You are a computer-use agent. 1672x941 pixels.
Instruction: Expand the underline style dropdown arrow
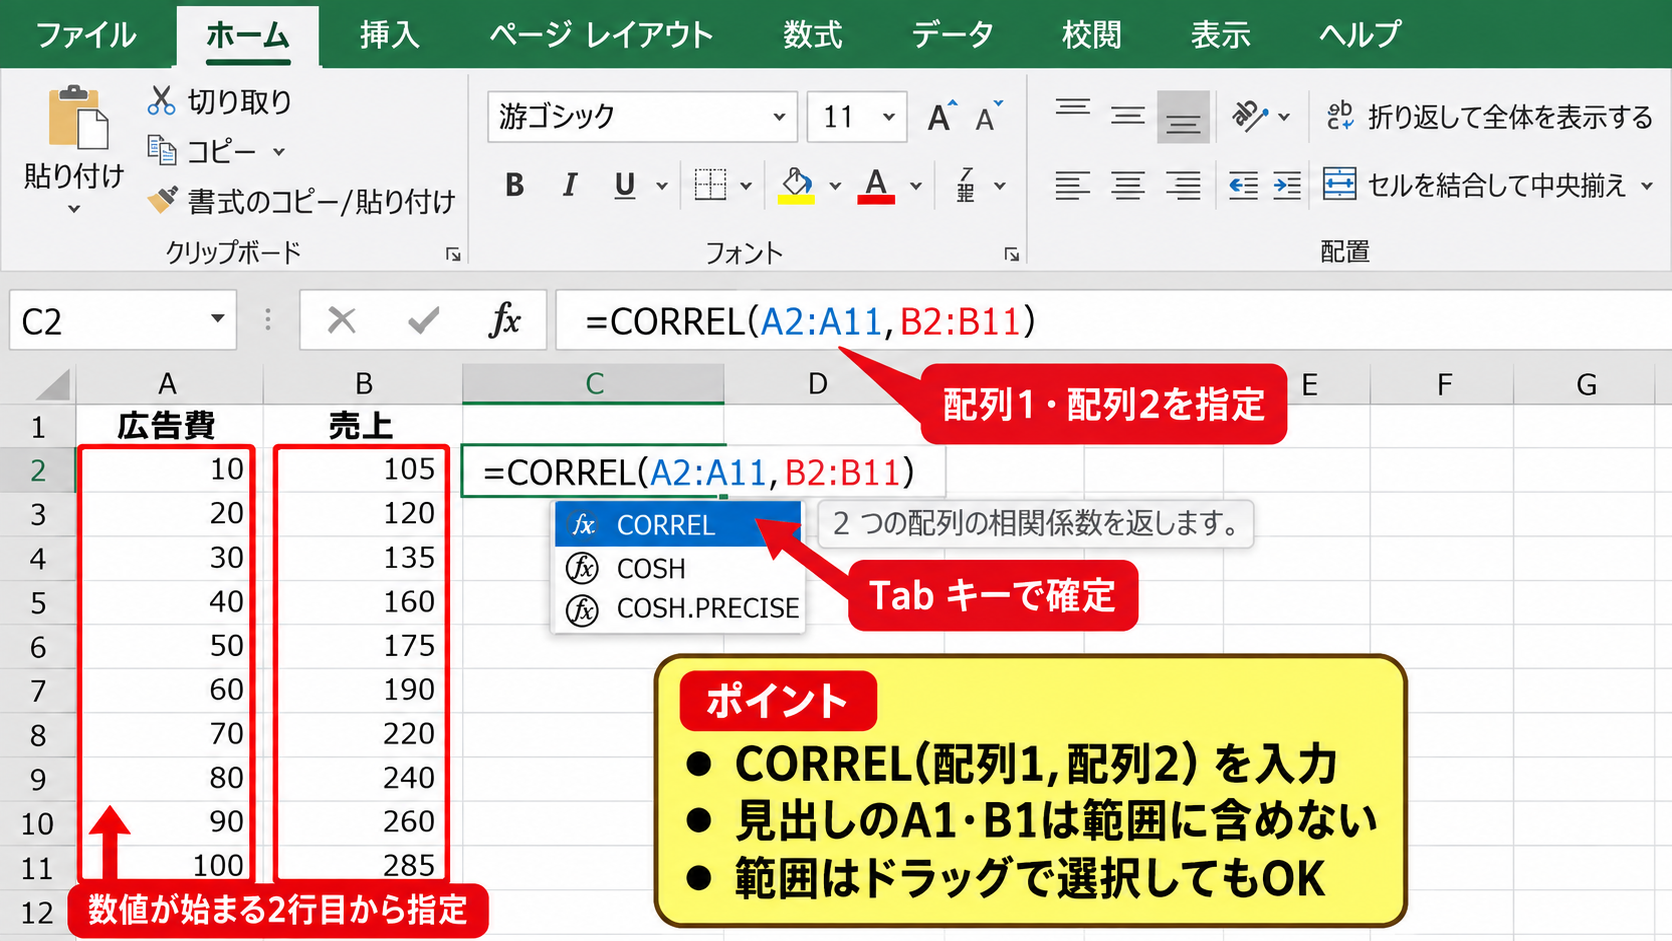point(661,186)
